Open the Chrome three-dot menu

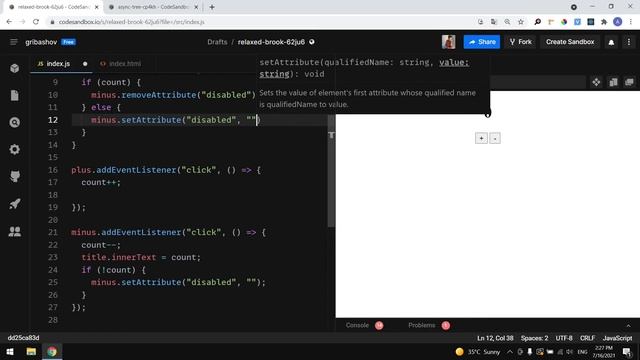pos(631,22)
